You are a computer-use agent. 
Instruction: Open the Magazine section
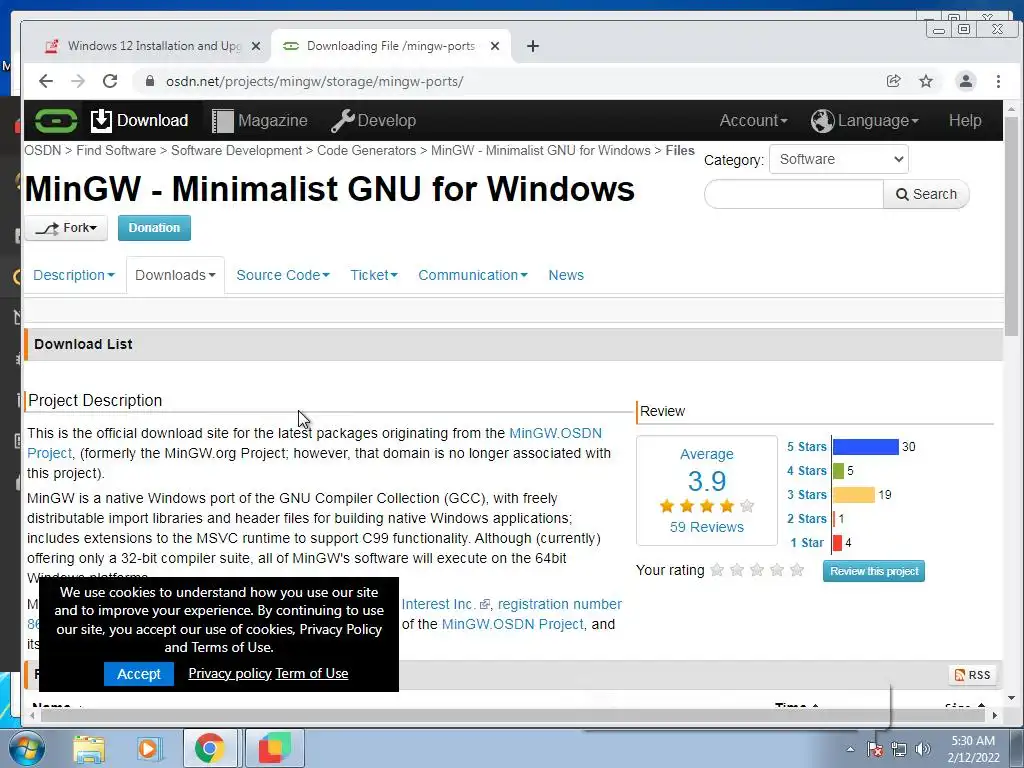(x=260, y=121)
